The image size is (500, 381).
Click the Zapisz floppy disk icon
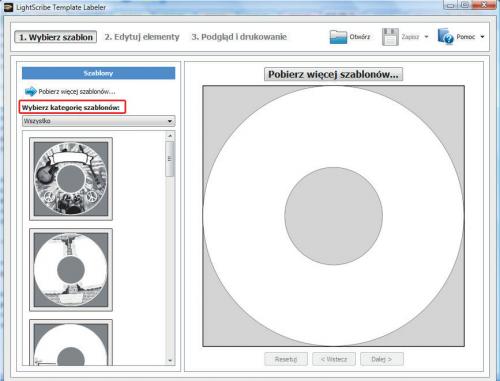(390, 37)
